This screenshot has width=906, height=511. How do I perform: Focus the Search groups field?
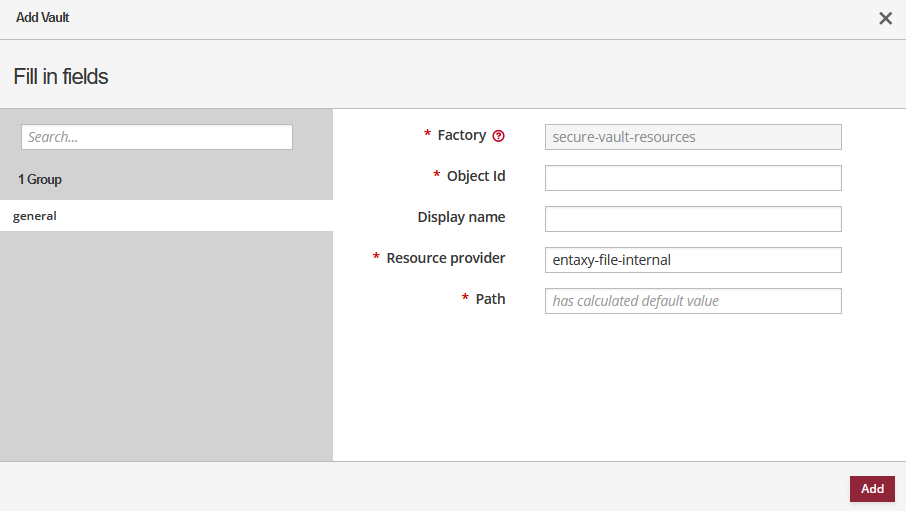(157, 137)
